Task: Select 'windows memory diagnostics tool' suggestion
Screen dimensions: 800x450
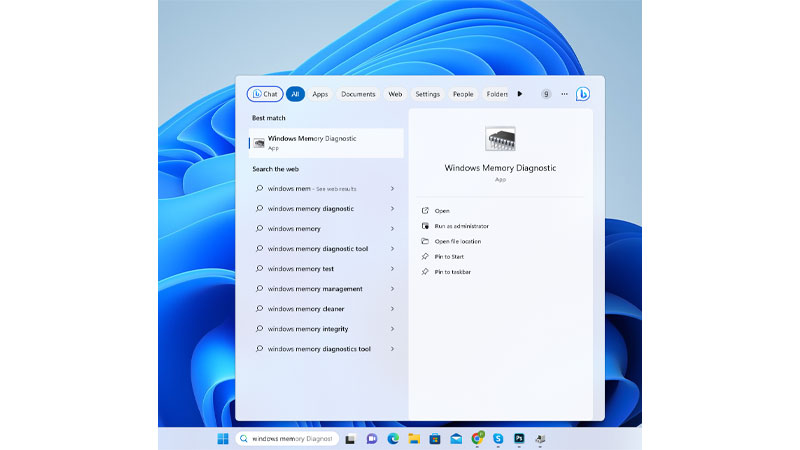Action: pos(326,349)
